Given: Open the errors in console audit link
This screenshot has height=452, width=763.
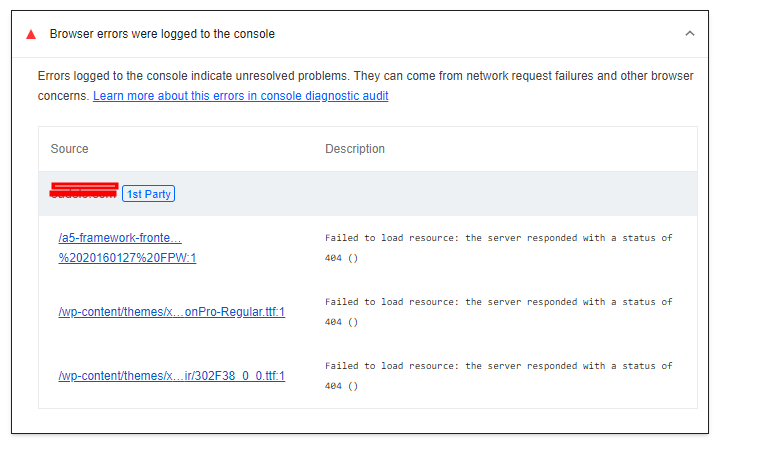Looking at the screenshot, I should pyautogui.click(x=240, y=96).
